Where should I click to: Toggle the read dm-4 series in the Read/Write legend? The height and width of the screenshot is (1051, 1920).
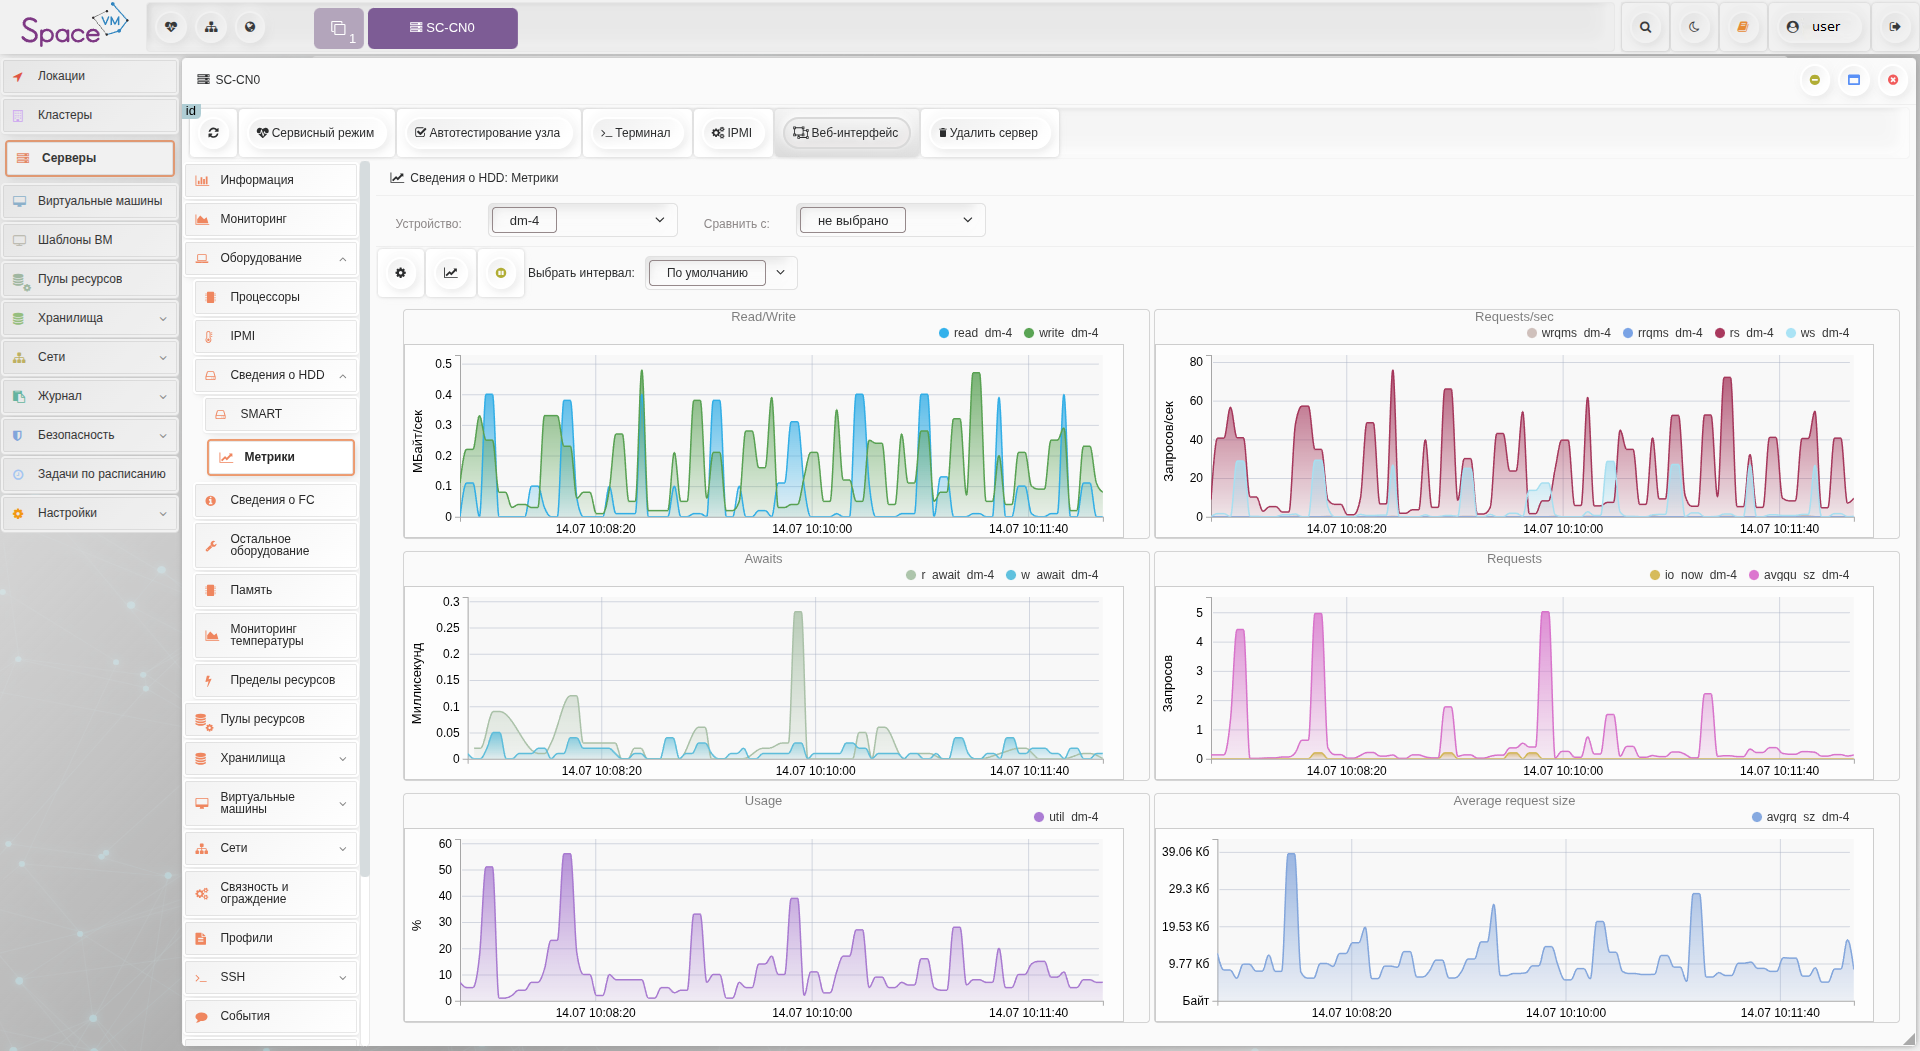coord(975,333)
